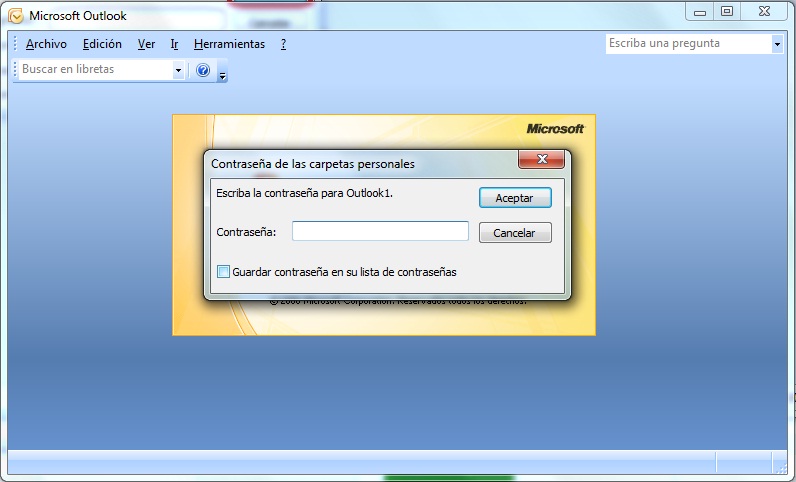Open the Edición menu
The height and width of the screenshot is (482, 796).
102,44
